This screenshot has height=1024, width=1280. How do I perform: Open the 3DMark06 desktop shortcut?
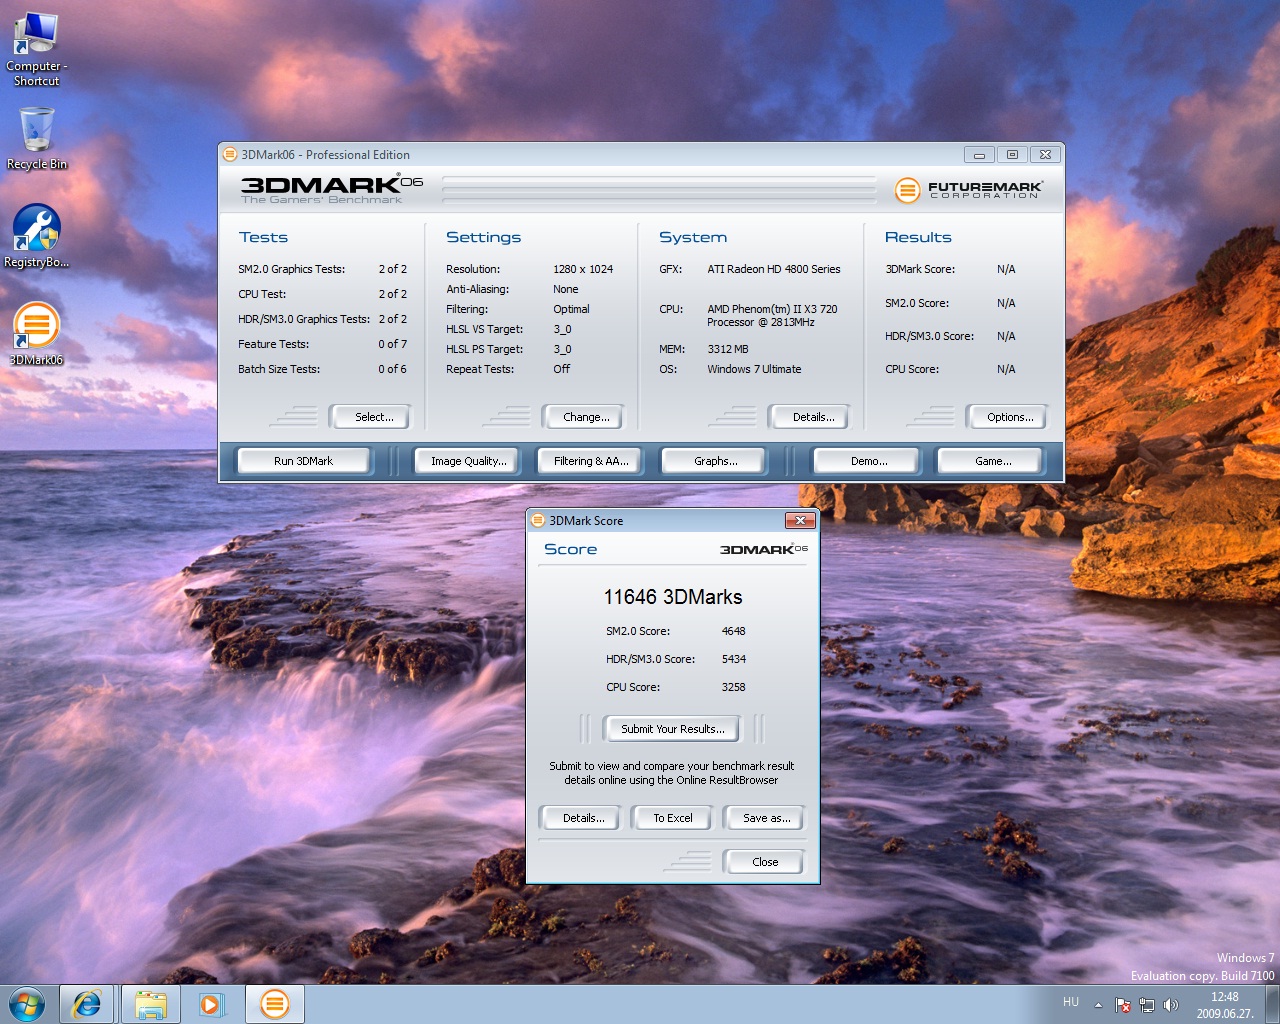click(36, 334)
